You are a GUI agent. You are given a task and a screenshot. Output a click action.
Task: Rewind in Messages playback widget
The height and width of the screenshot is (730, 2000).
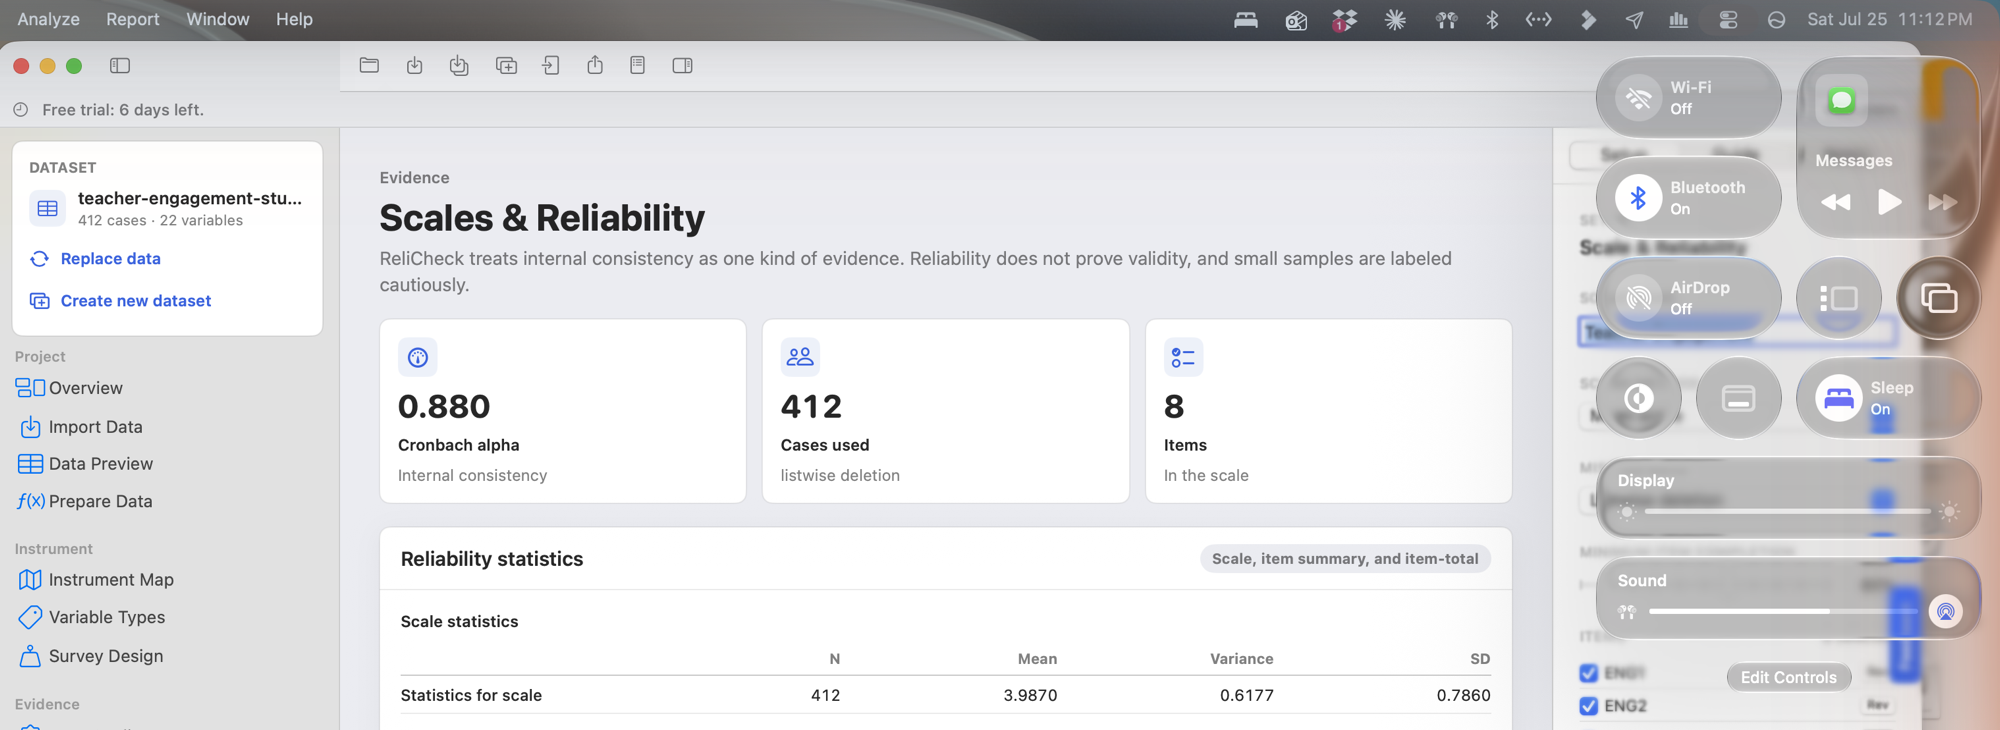pos(1835,202)
